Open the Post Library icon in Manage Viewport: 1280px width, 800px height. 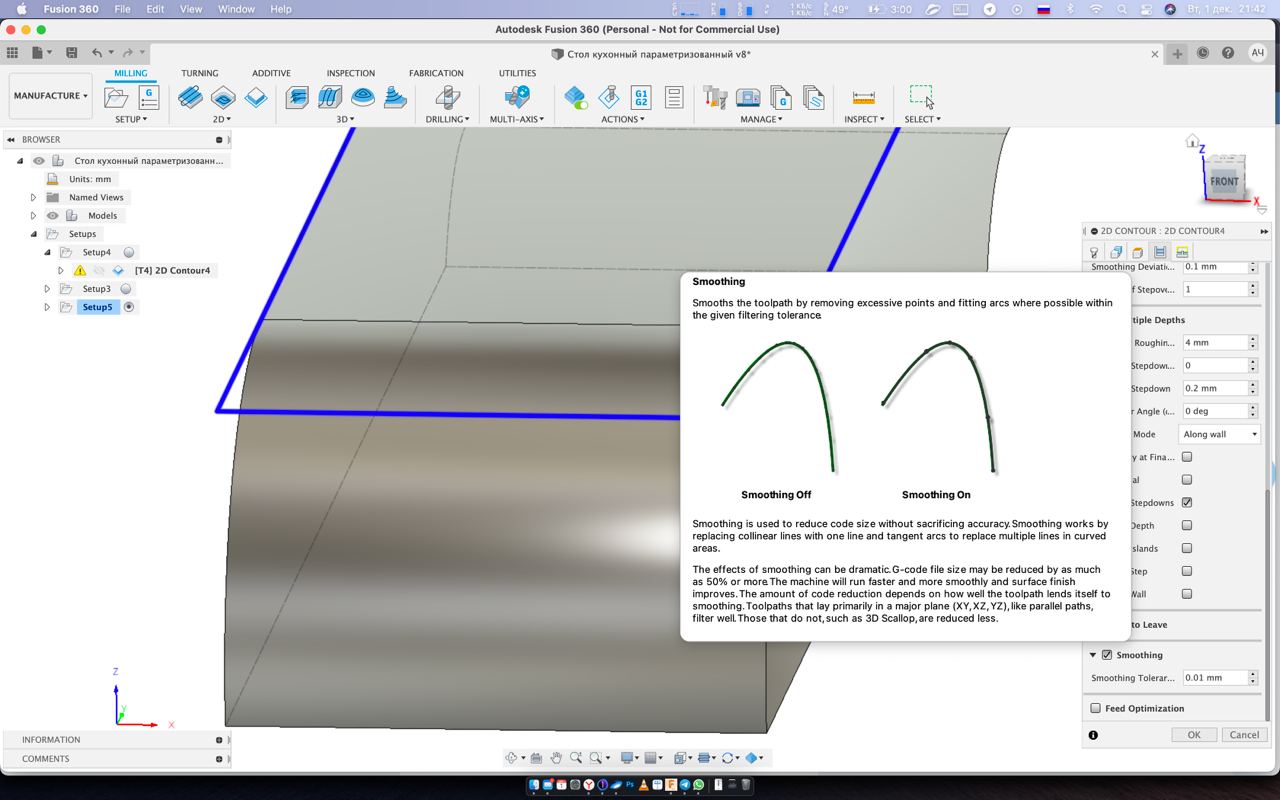tap(781, 97)
